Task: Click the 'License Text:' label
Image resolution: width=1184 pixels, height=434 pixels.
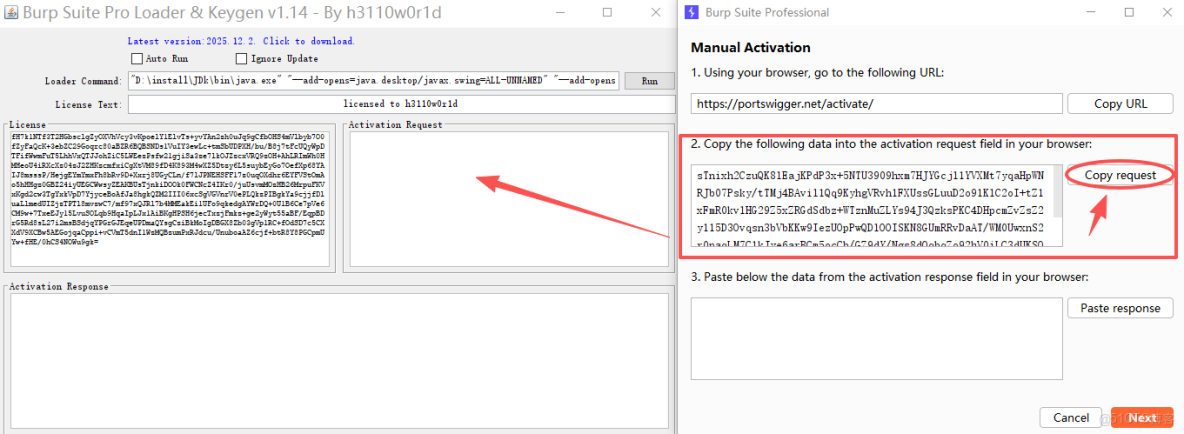Action: [x=88, y=104]
